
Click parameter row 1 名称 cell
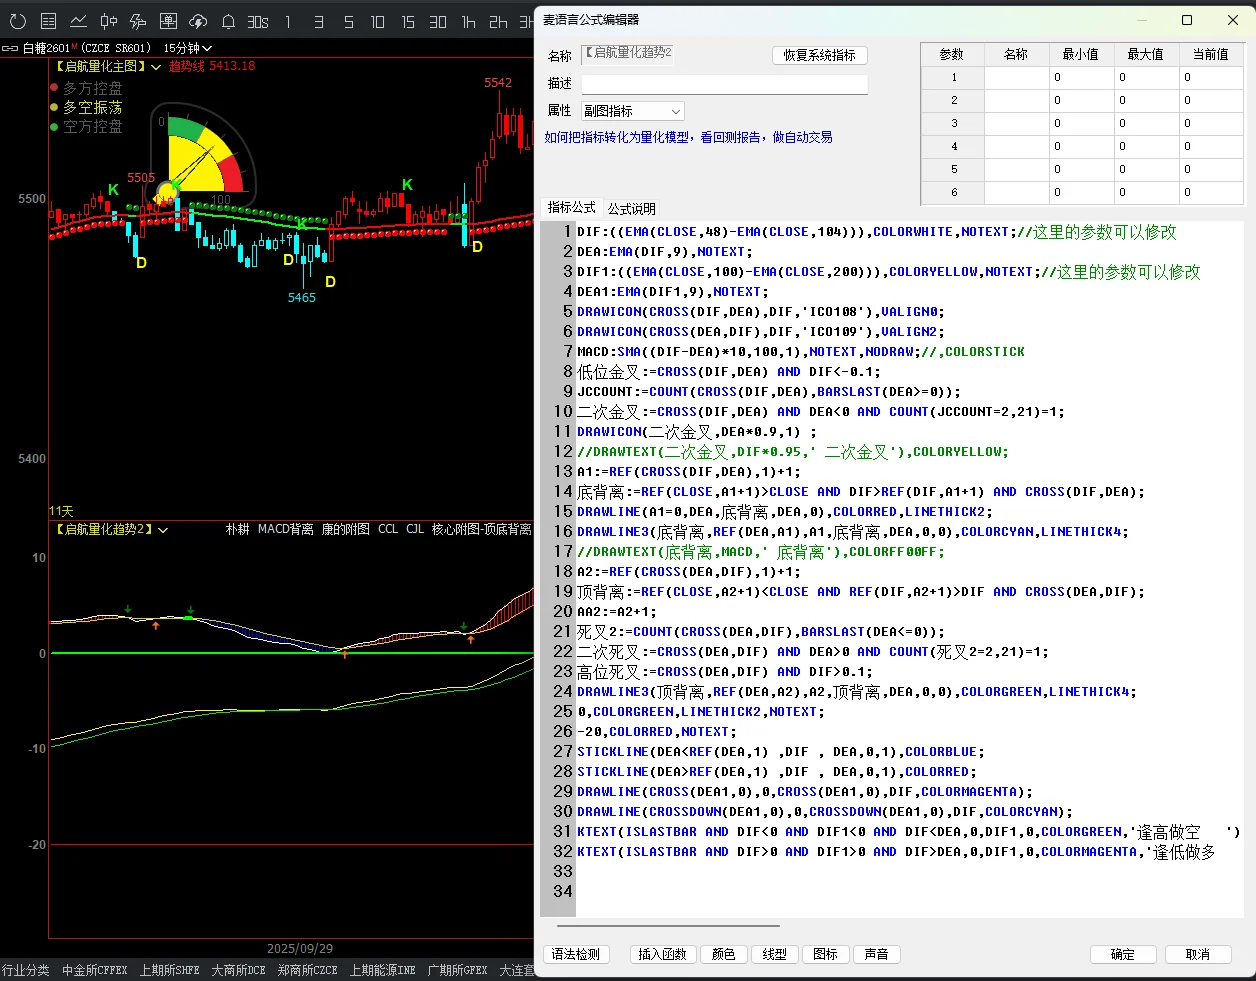[1016, 77]
